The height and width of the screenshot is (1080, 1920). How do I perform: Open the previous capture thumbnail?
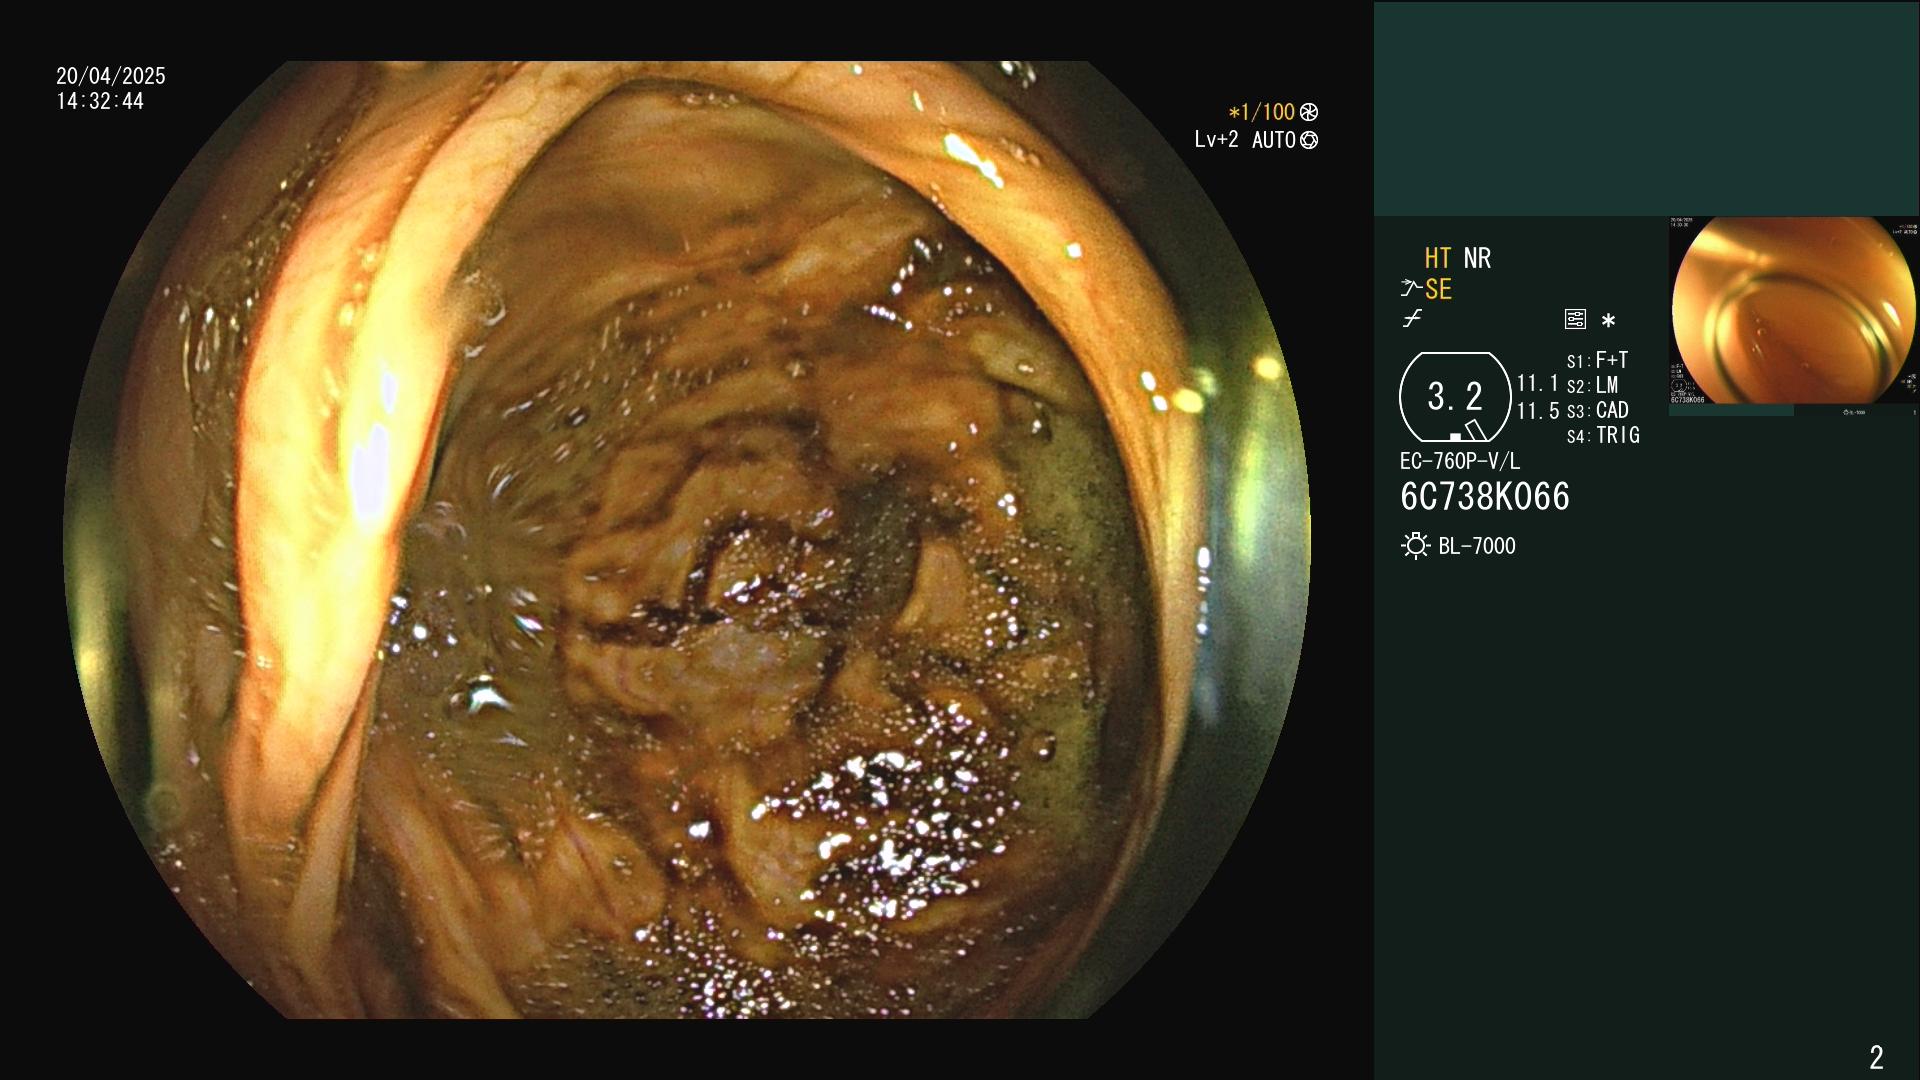(x=1794, y=315)
